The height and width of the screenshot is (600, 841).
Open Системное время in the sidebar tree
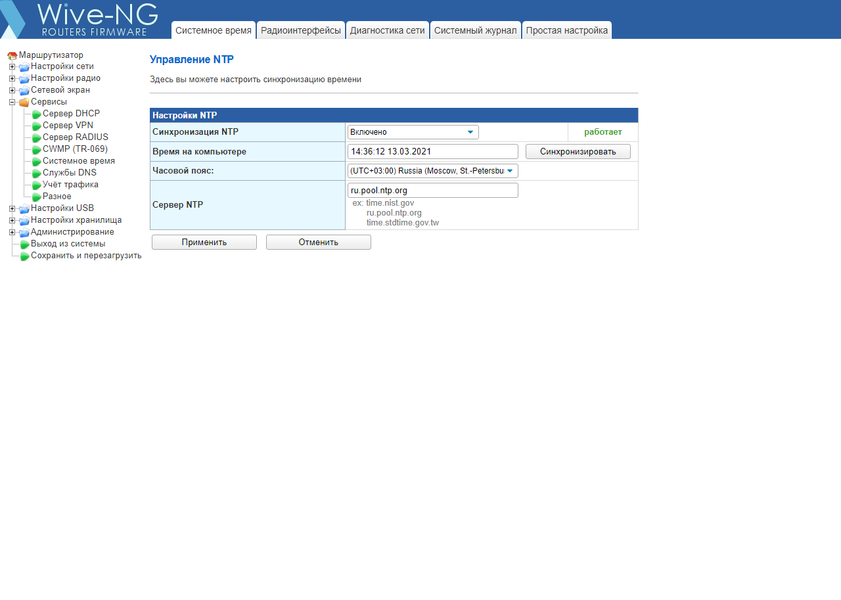pyautogui.click(x=78, y=161)
